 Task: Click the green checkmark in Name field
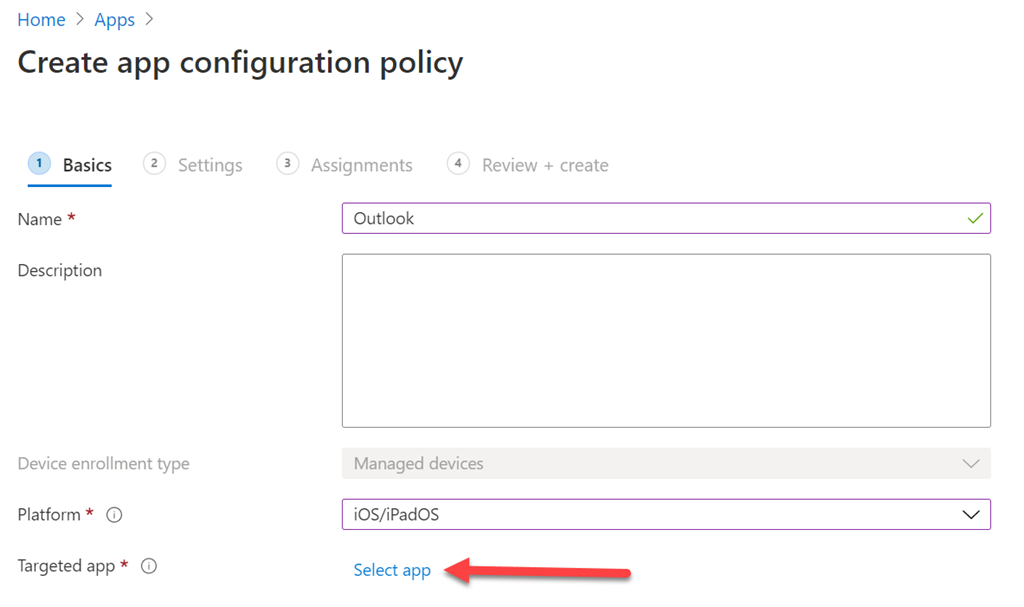point(975,218)
